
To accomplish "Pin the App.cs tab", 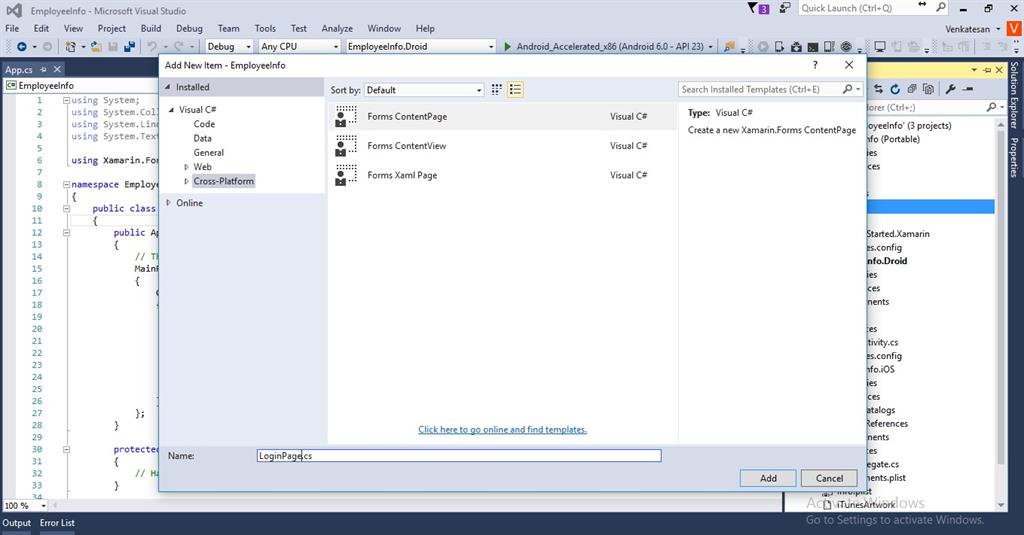I will click(x=44, y=69).
